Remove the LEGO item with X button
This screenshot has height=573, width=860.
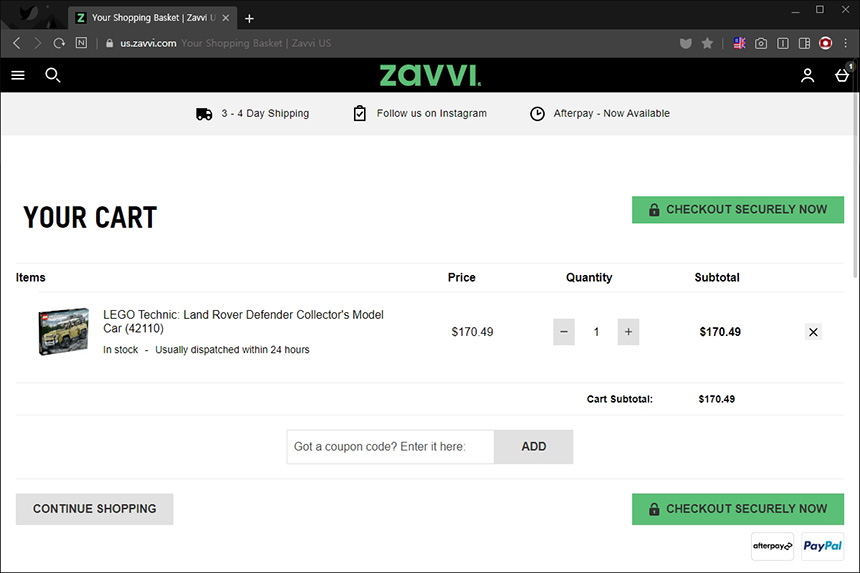coord(813,332)
